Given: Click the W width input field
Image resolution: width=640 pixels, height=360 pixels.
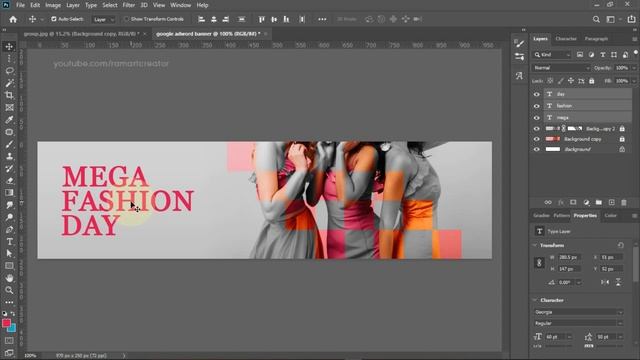Looking at the screenshot, I should click(x=569, y=257).
